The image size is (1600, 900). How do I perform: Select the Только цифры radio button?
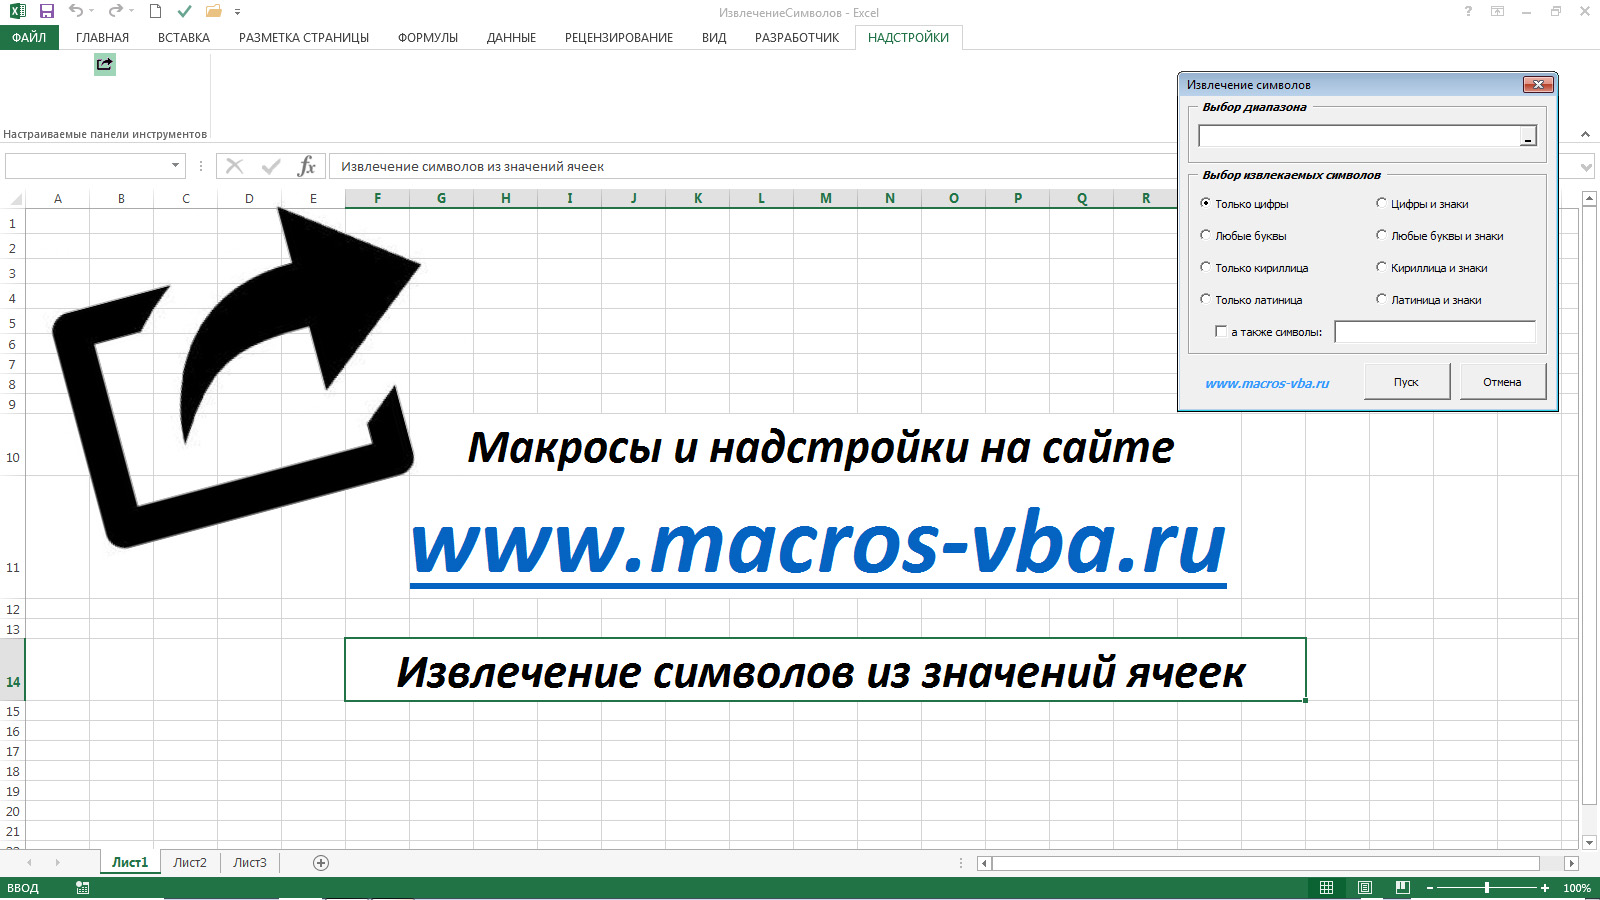(1206, 203)
